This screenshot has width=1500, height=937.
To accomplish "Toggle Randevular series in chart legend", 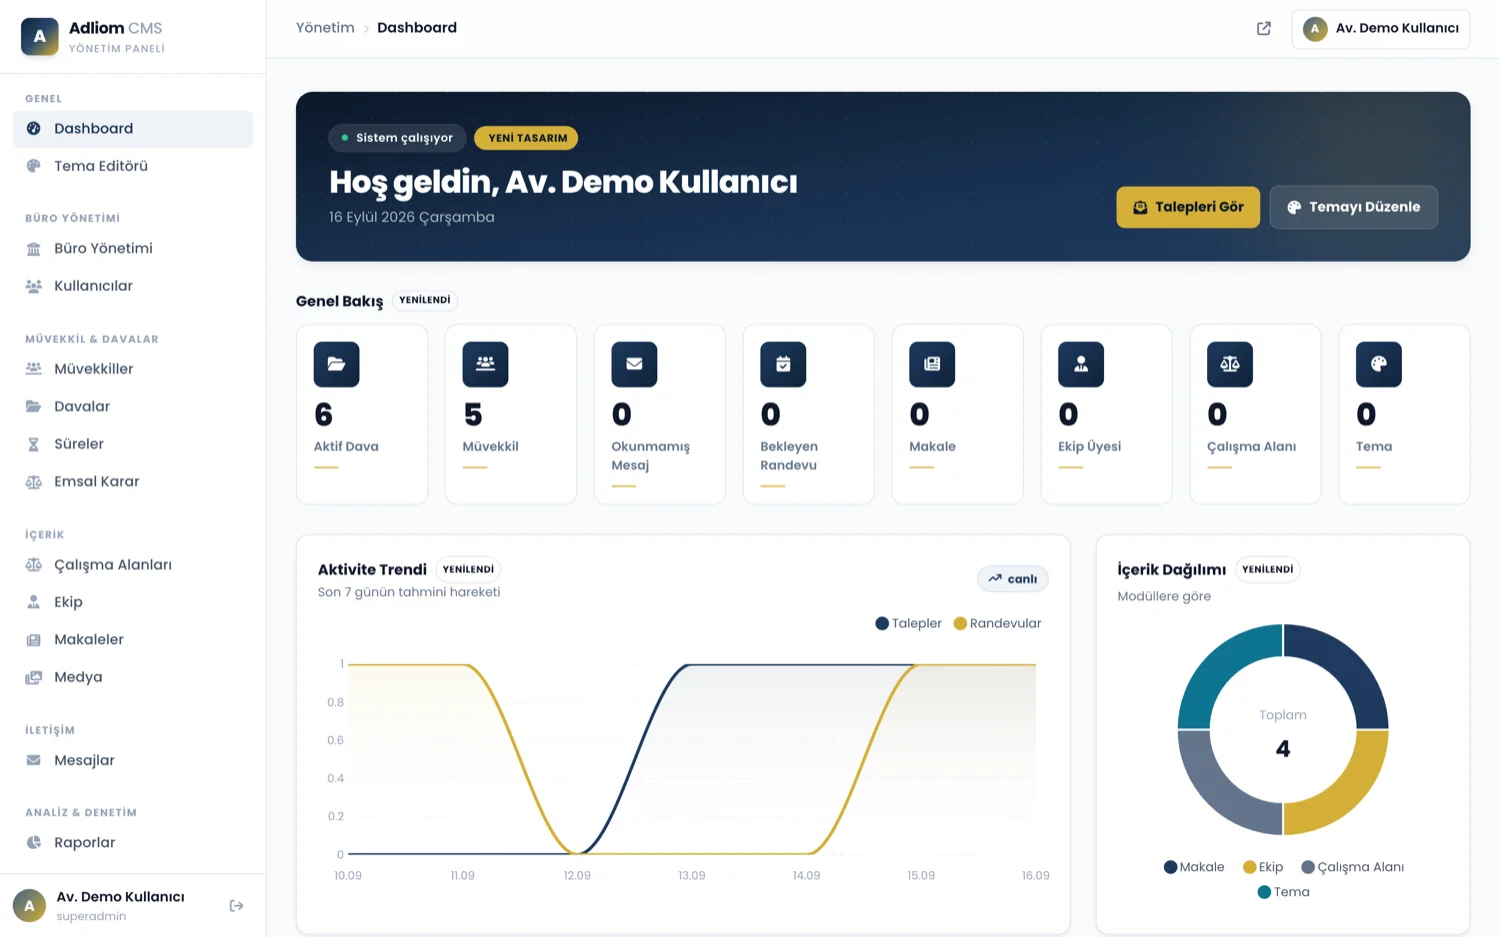I will [997, 623].
